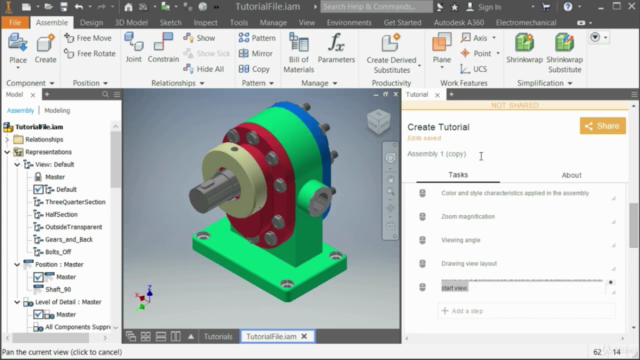Switch to the Modeling browser tab
The image size is (640, 360).
(57, 111)
